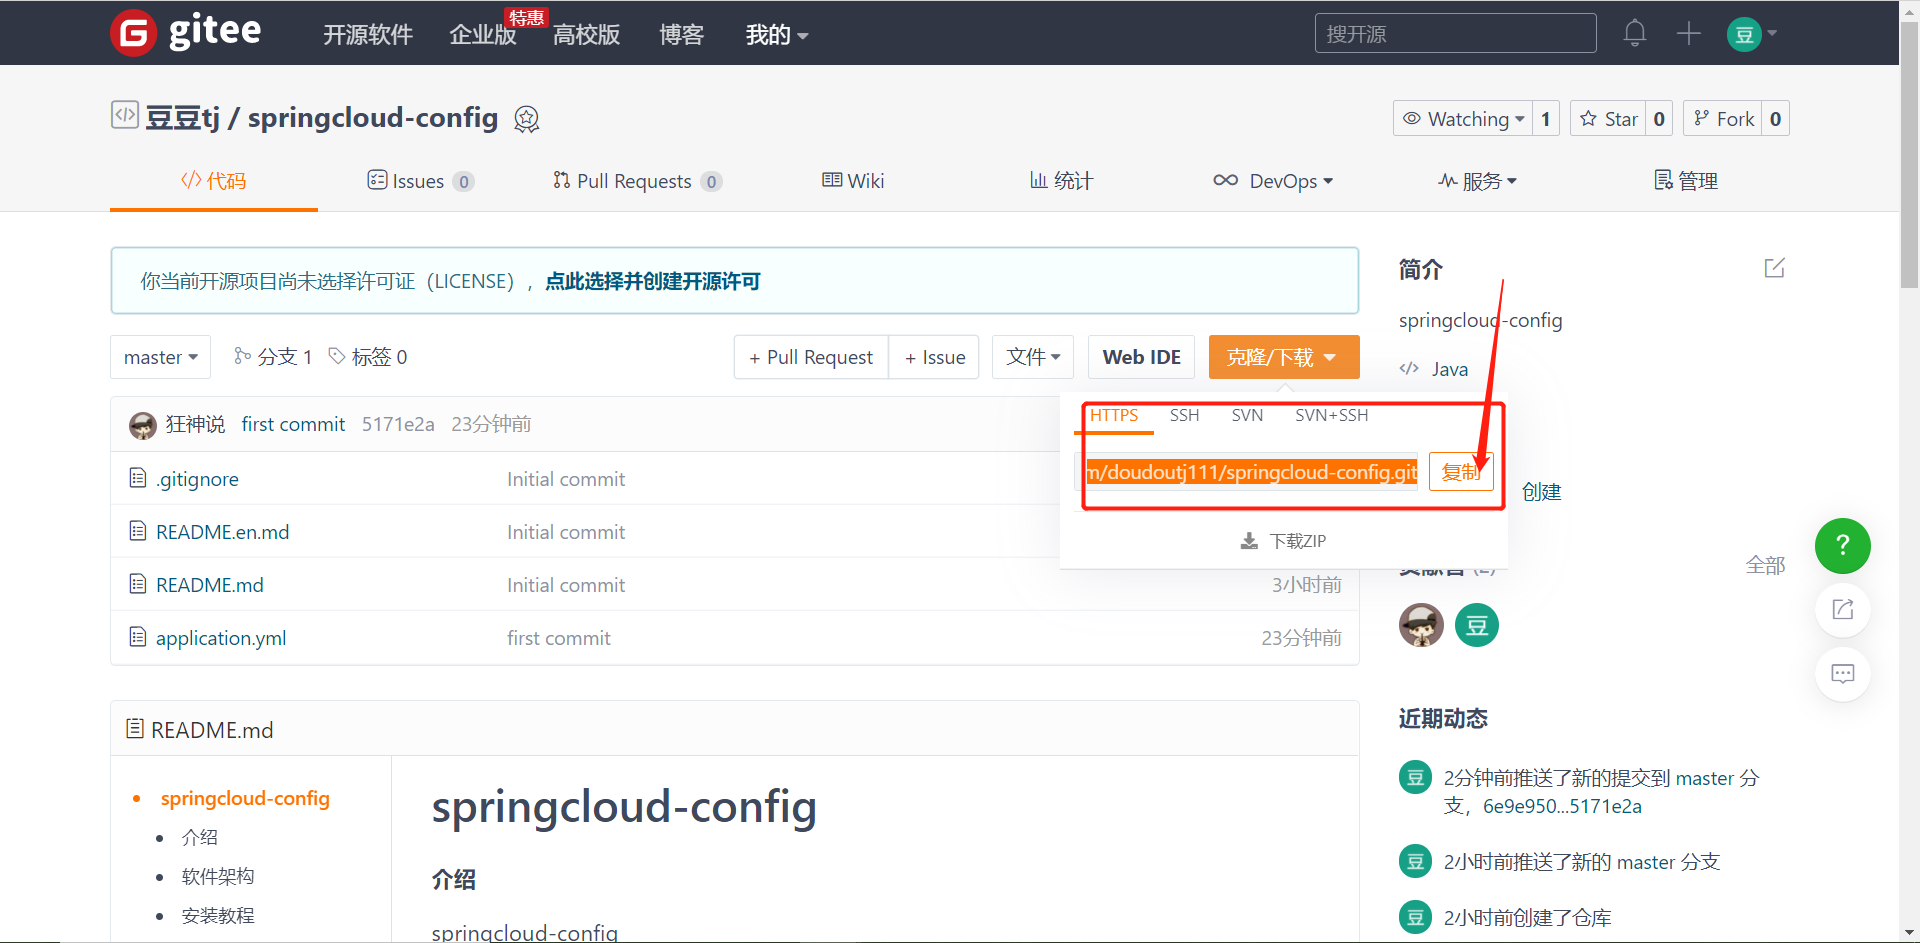Click the floating share icon button
Image resolution: width=1920 pixels, height=943 pixels.
[x=1843, y=610]
